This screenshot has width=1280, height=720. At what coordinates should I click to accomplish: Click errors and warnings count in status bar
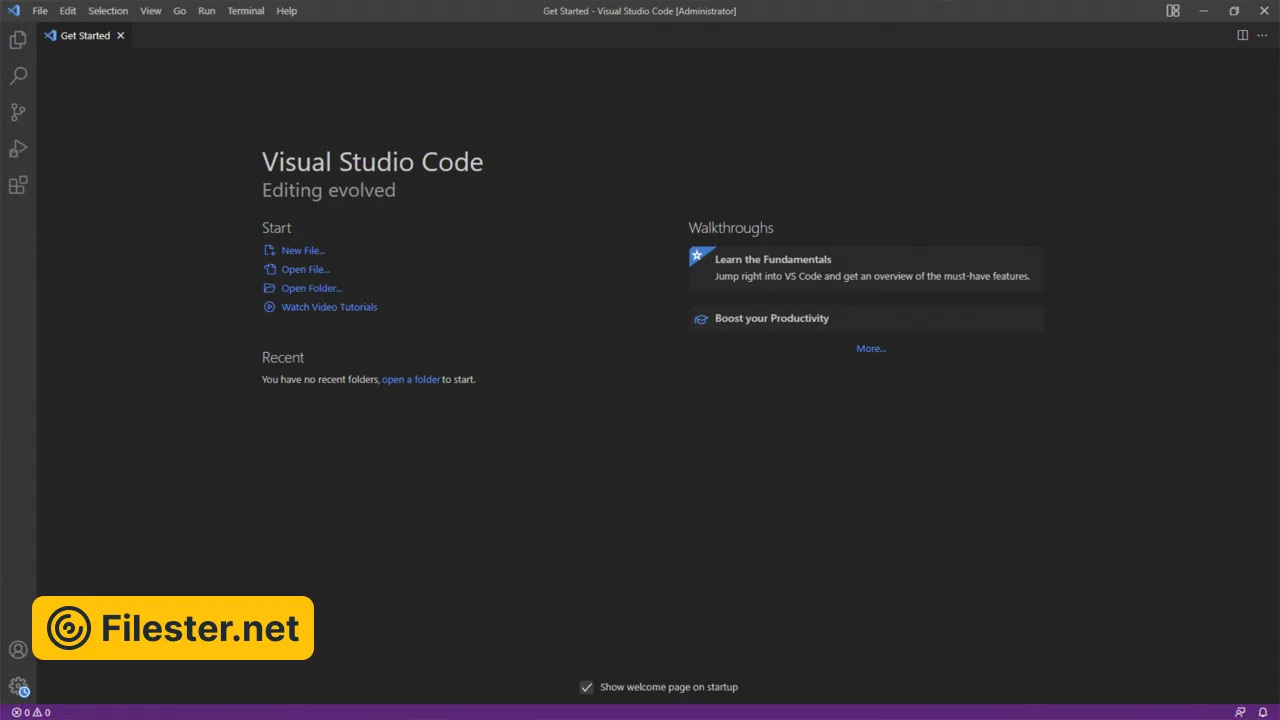tap(30, 712)
